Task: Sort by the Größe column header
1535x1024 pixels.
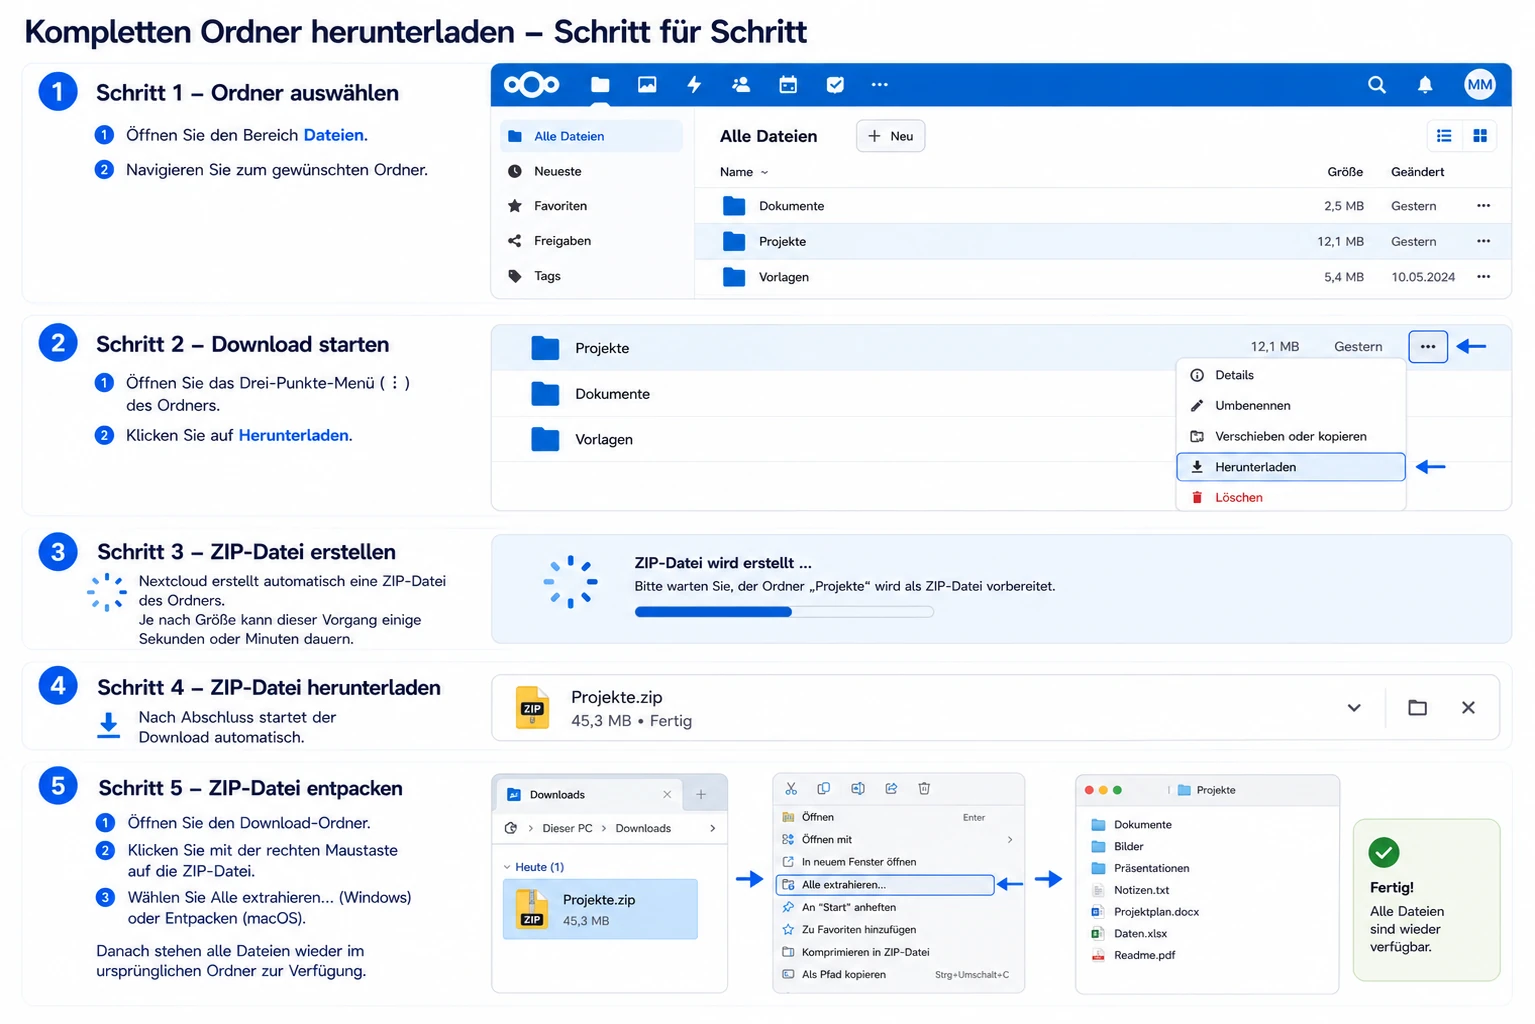Action: (x=1345, y=172)
